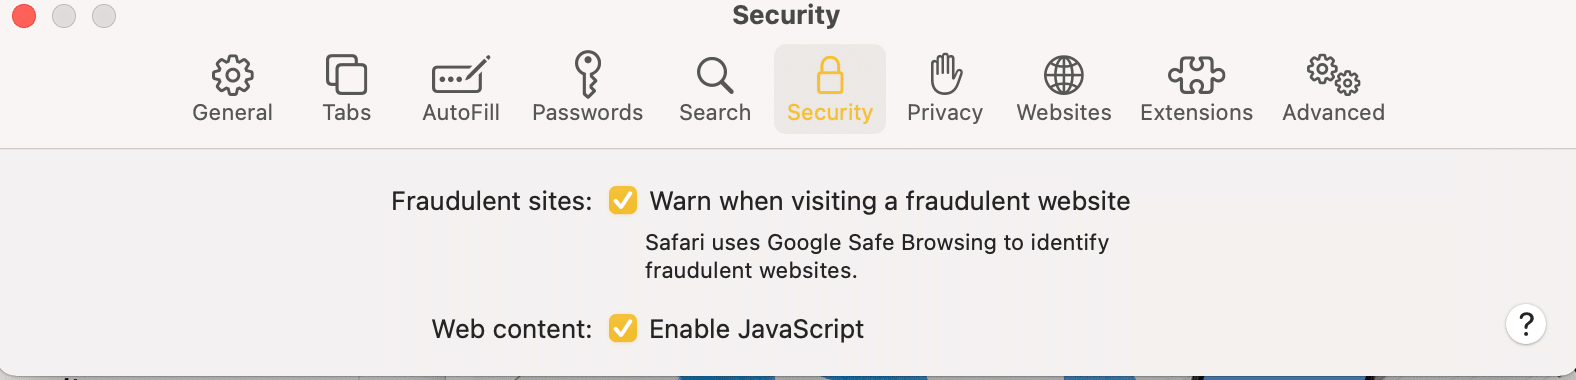Click the Extensions tab label
1576x380 pixels.
[1196, 113]
